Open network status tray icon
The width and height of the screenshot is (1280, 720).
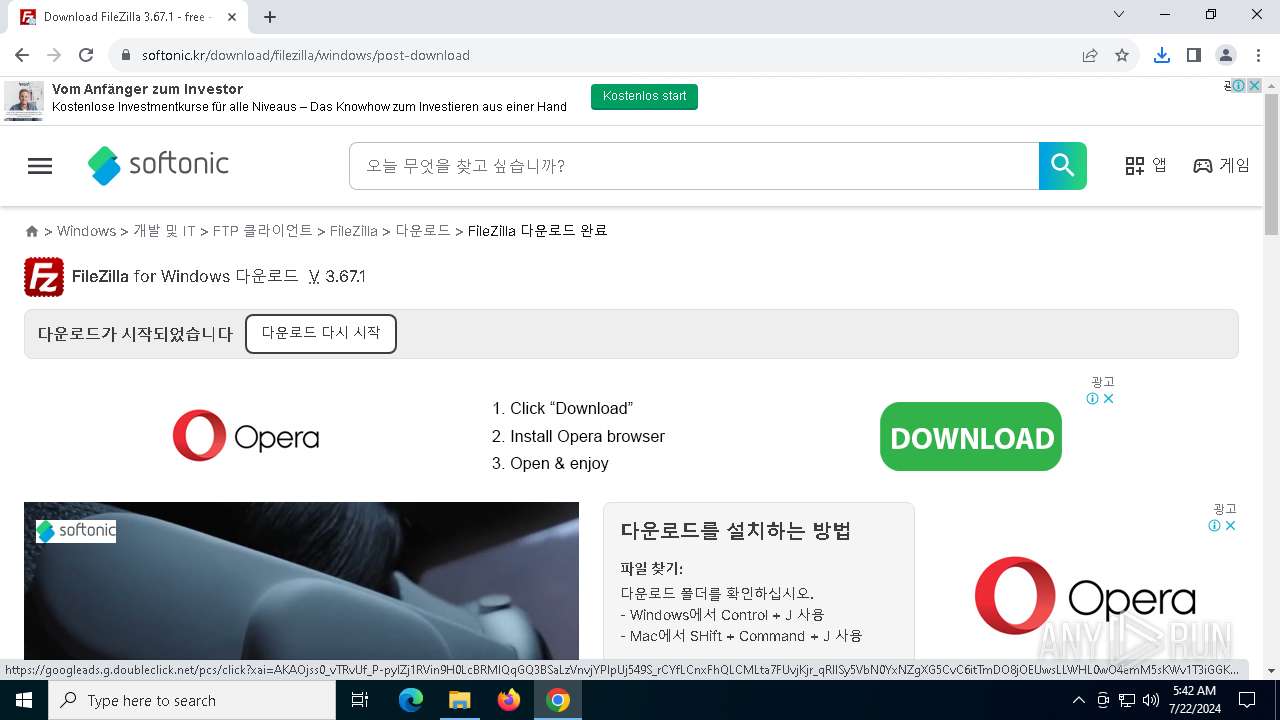tap(1127, 700)
